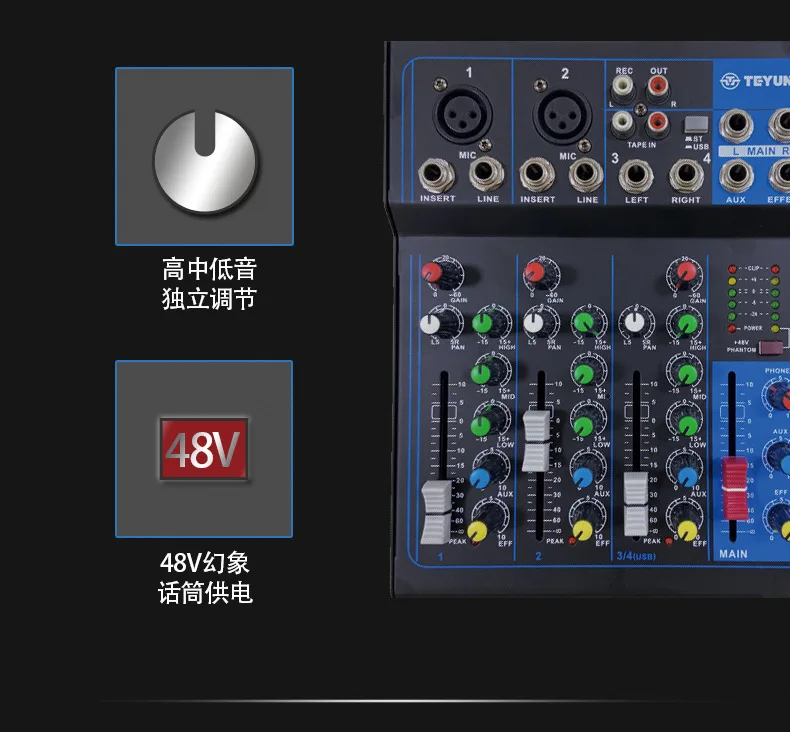790x732 pixels.
Task: Click the blue channel '2' label under the fader
Action: coord(538,556)
